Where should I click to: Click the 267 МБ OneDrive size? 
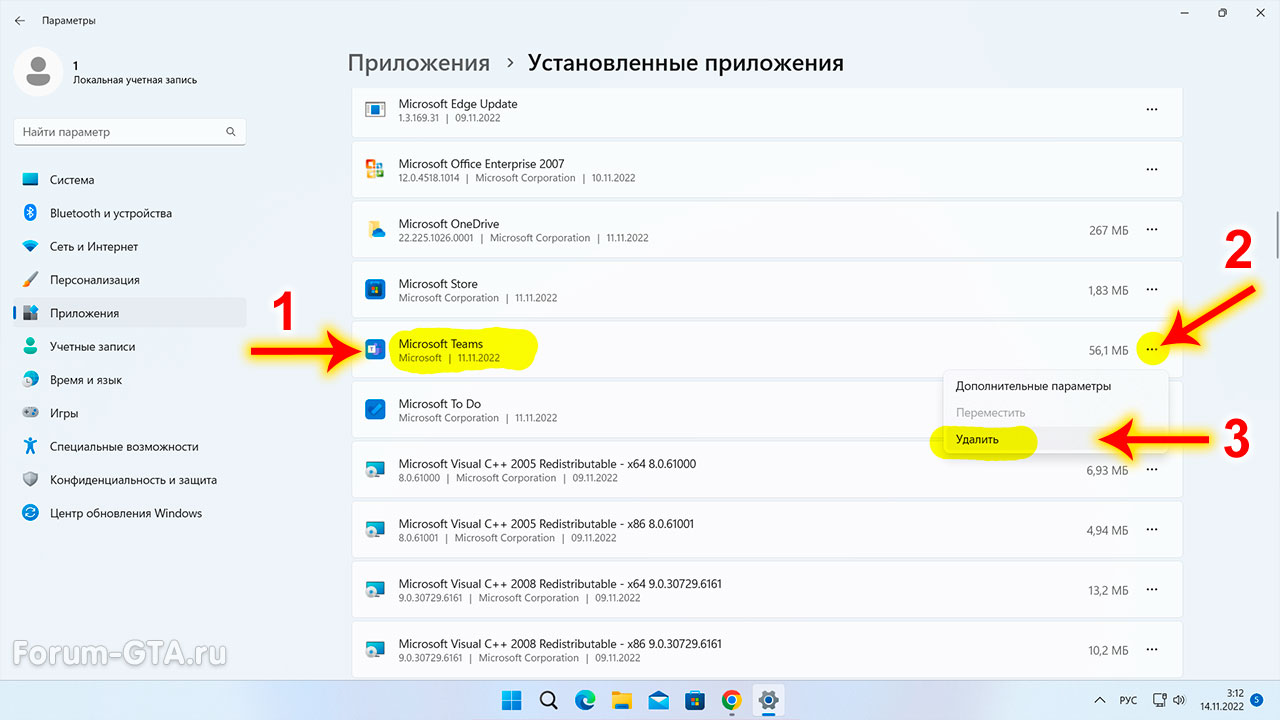(1109, 231)
